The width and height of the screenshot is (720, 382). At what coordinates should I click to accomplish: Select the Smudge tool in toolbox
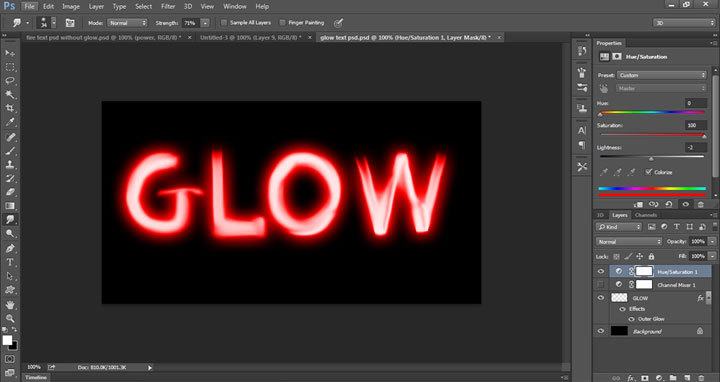(x=10, y=219)
